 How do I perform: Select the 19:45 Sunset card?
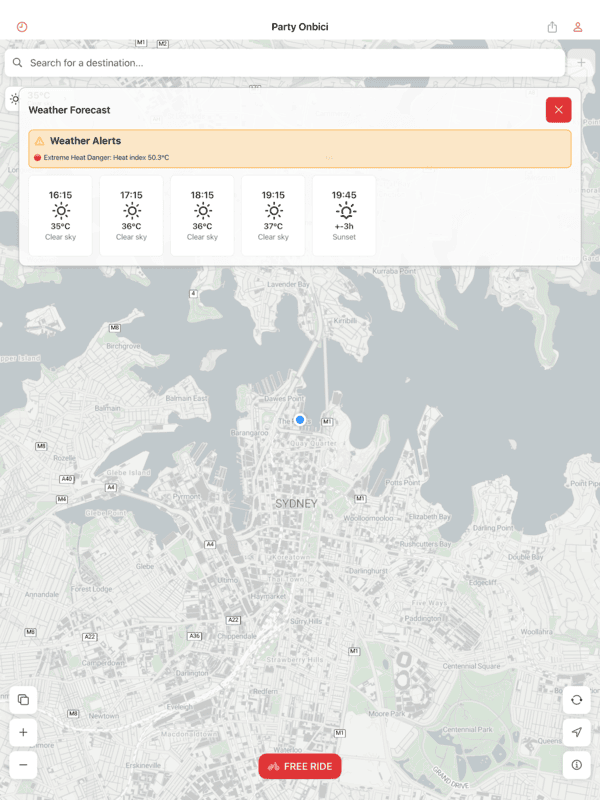pos(344,216)
